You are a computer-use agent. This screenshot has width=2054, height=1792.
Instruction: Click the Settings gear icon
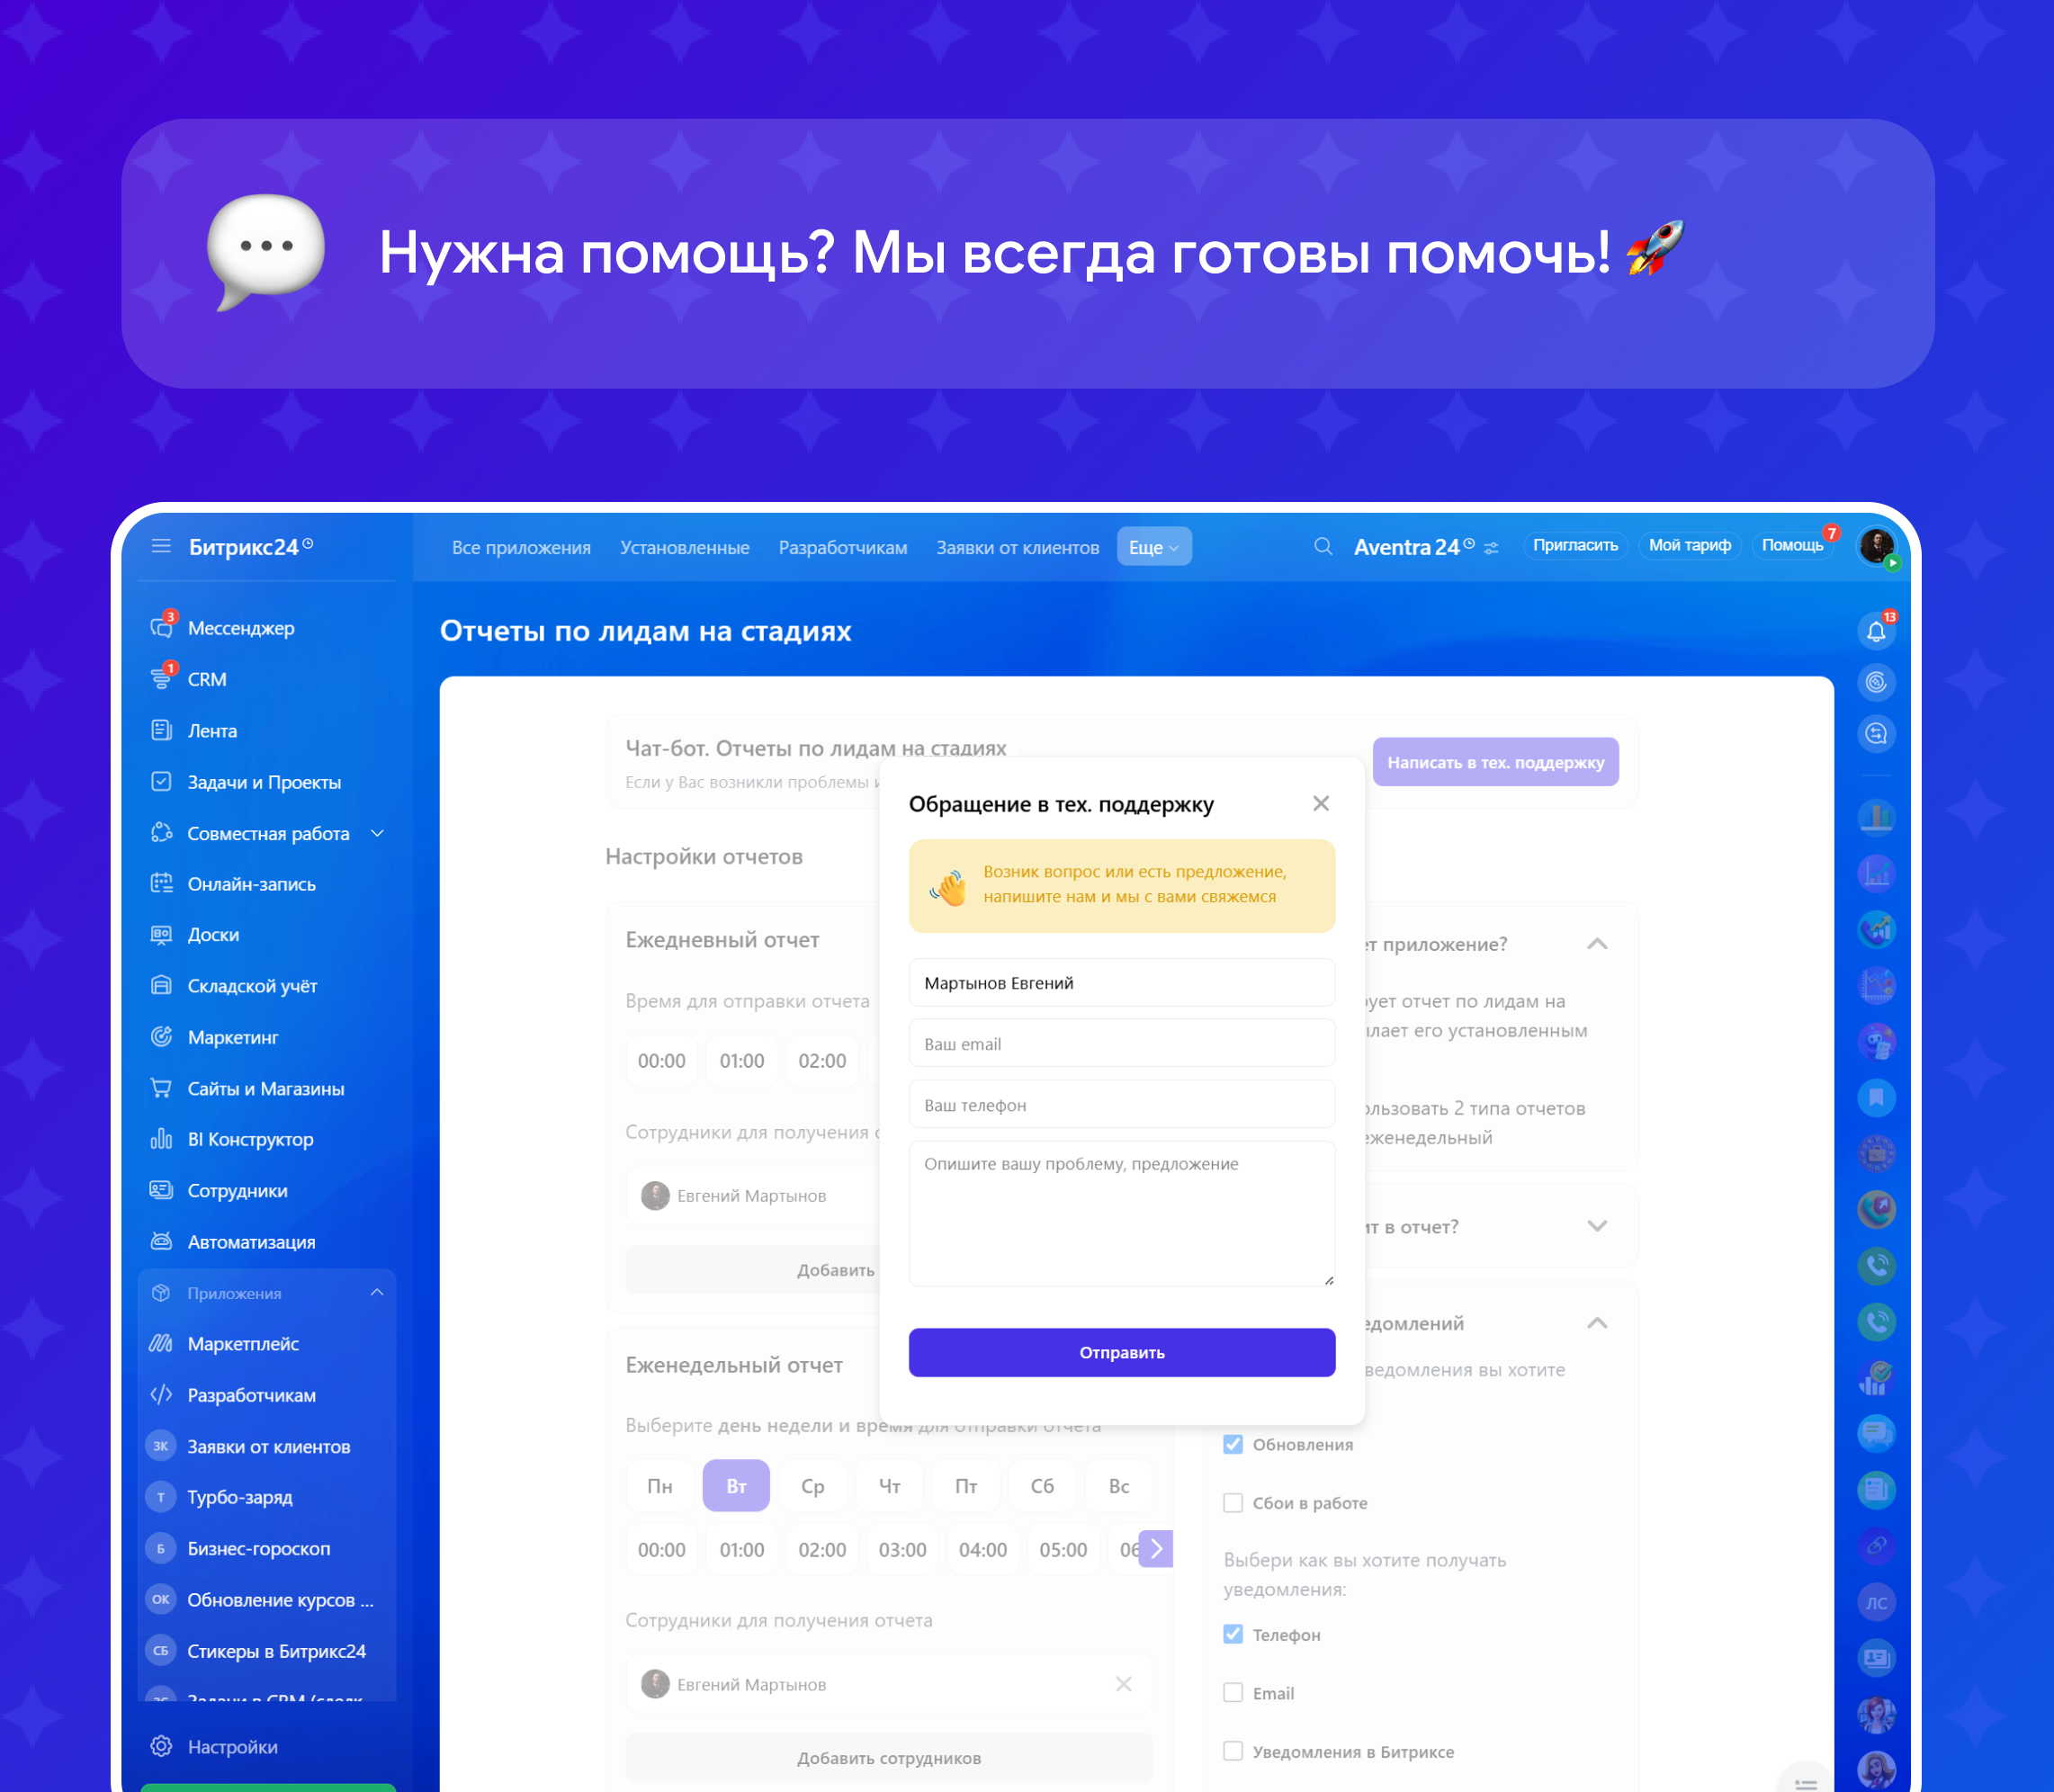click(161, 1746)
